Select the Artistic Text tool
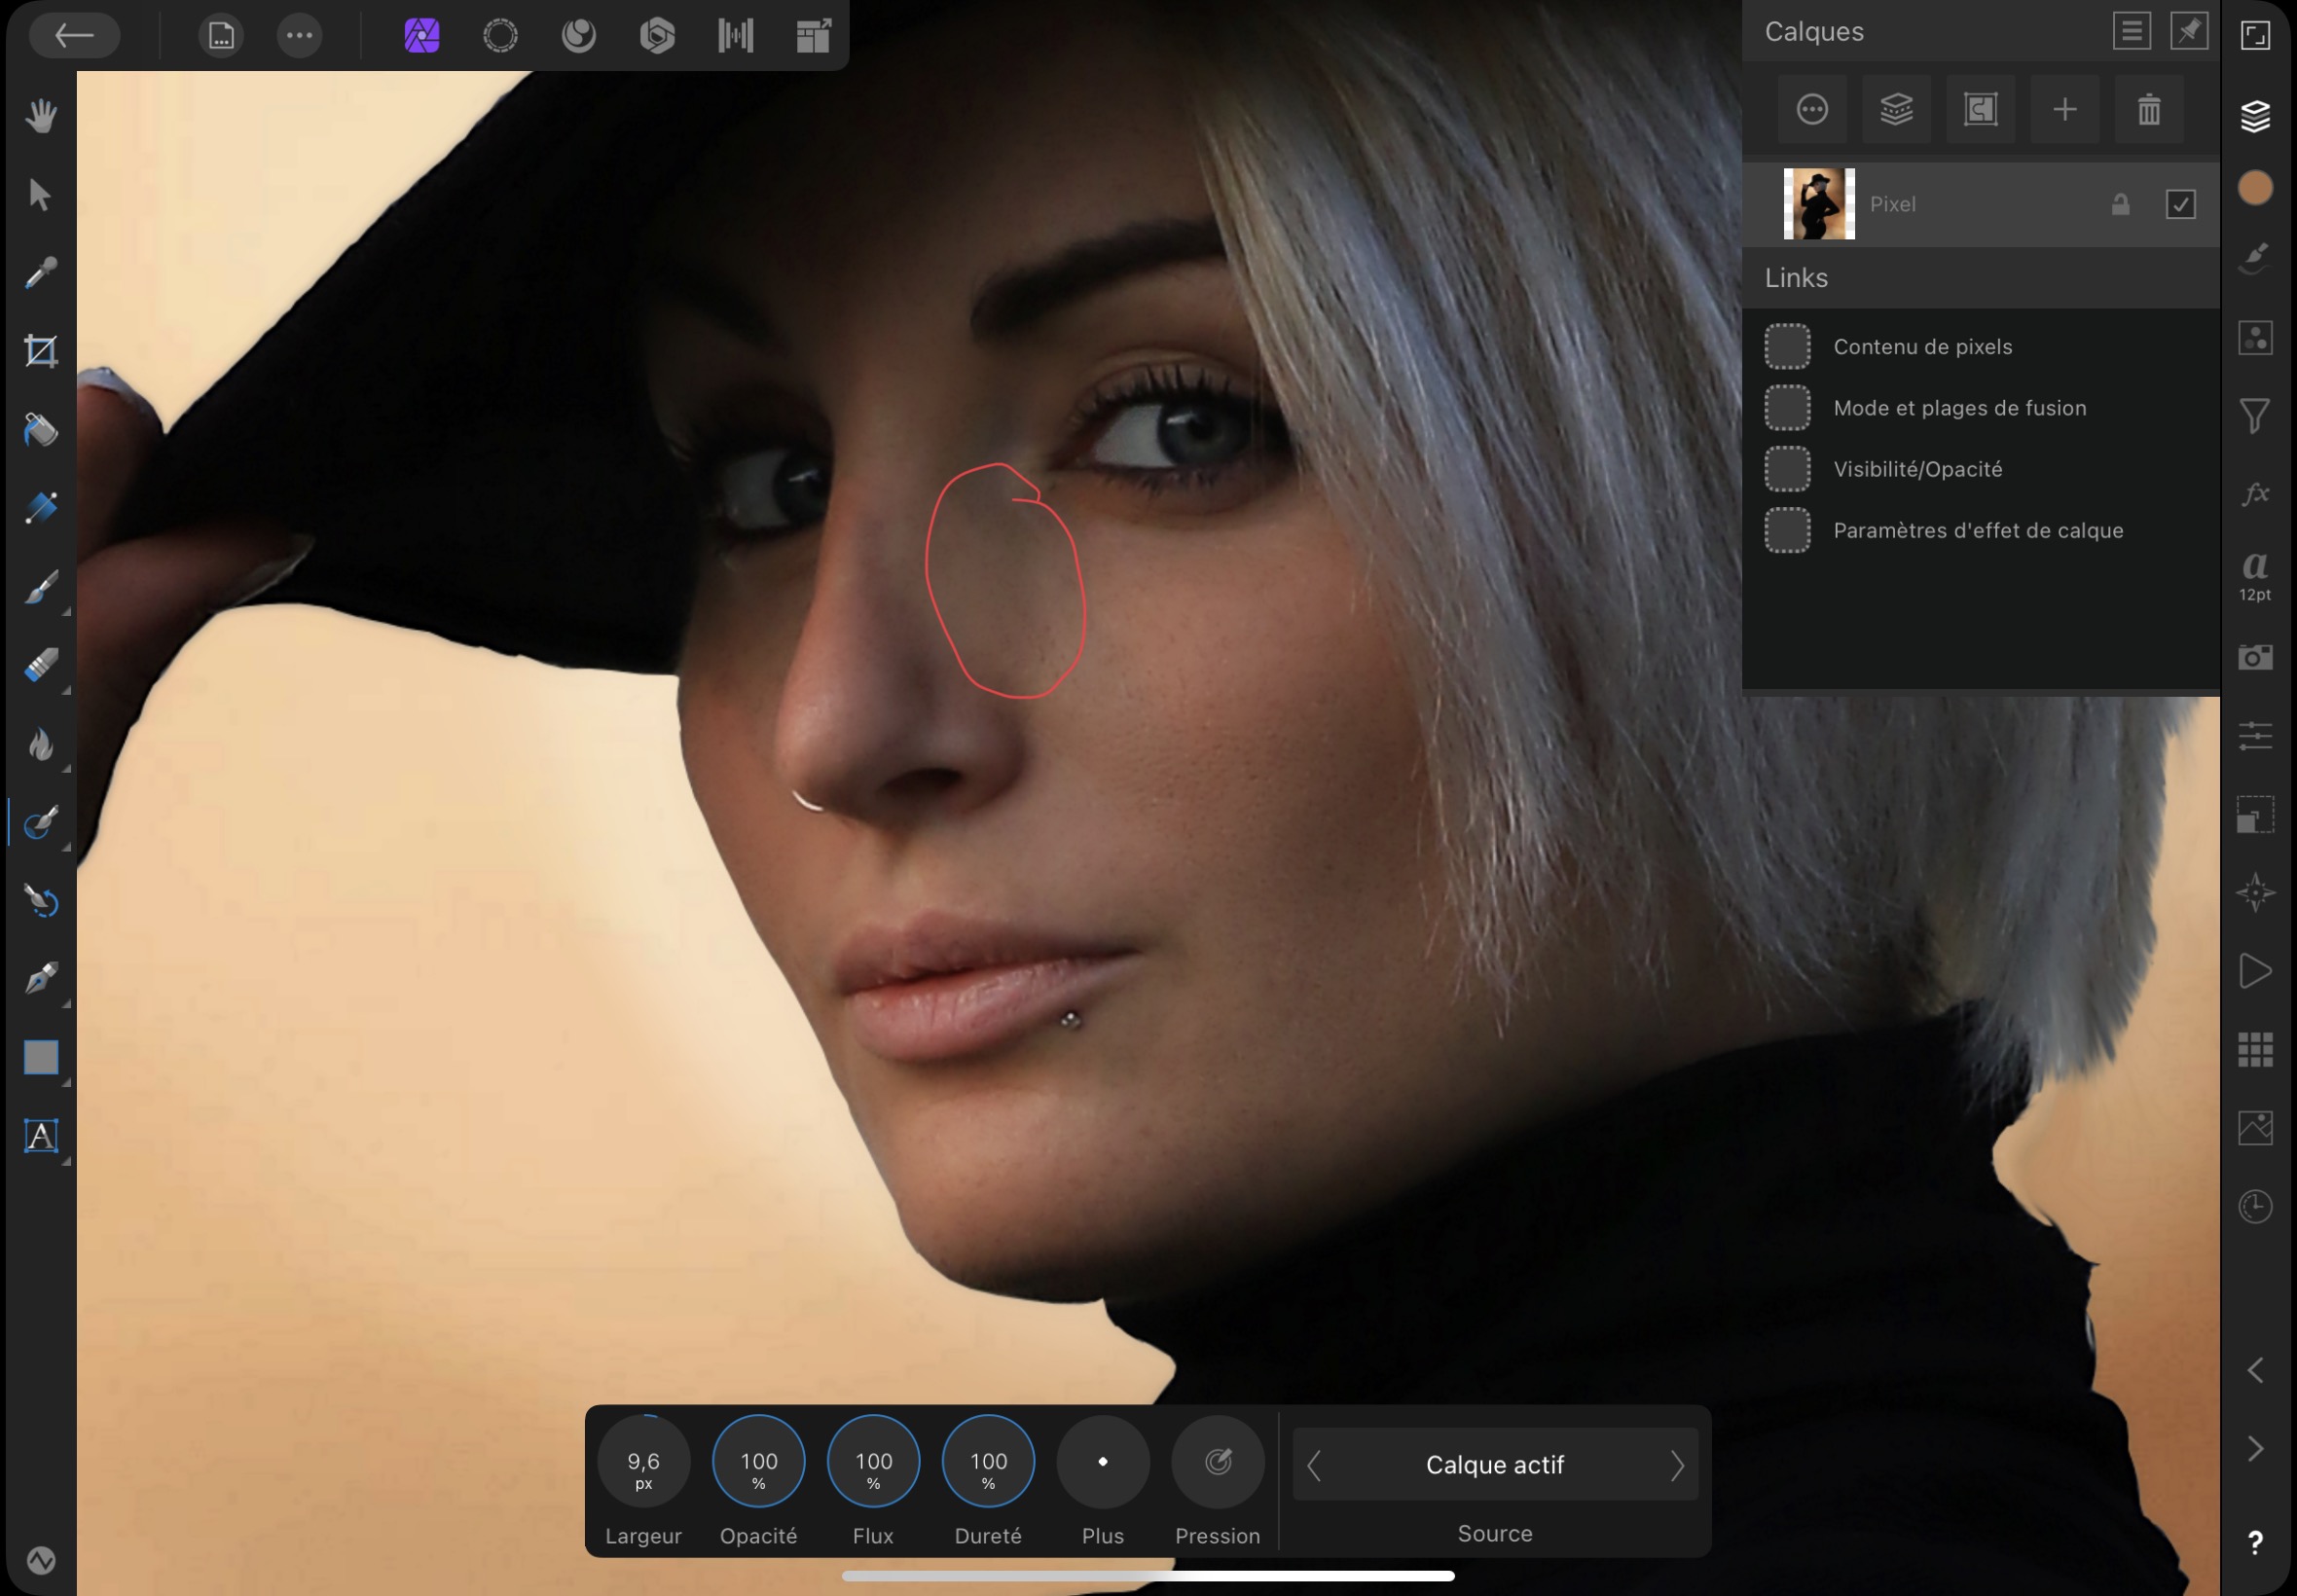Screen dimensions: 2297x1596 40,1136
